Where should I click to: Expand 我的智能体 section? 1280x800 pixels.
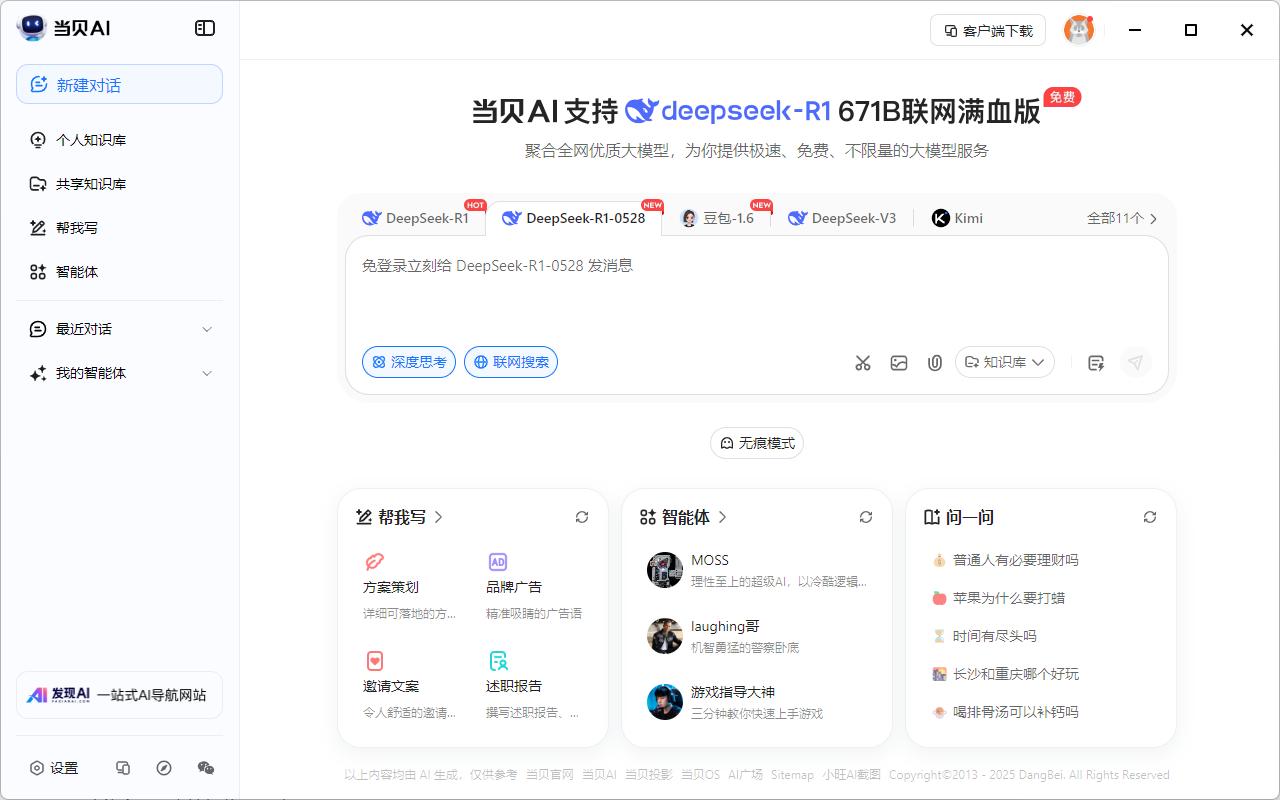[119, 373]
